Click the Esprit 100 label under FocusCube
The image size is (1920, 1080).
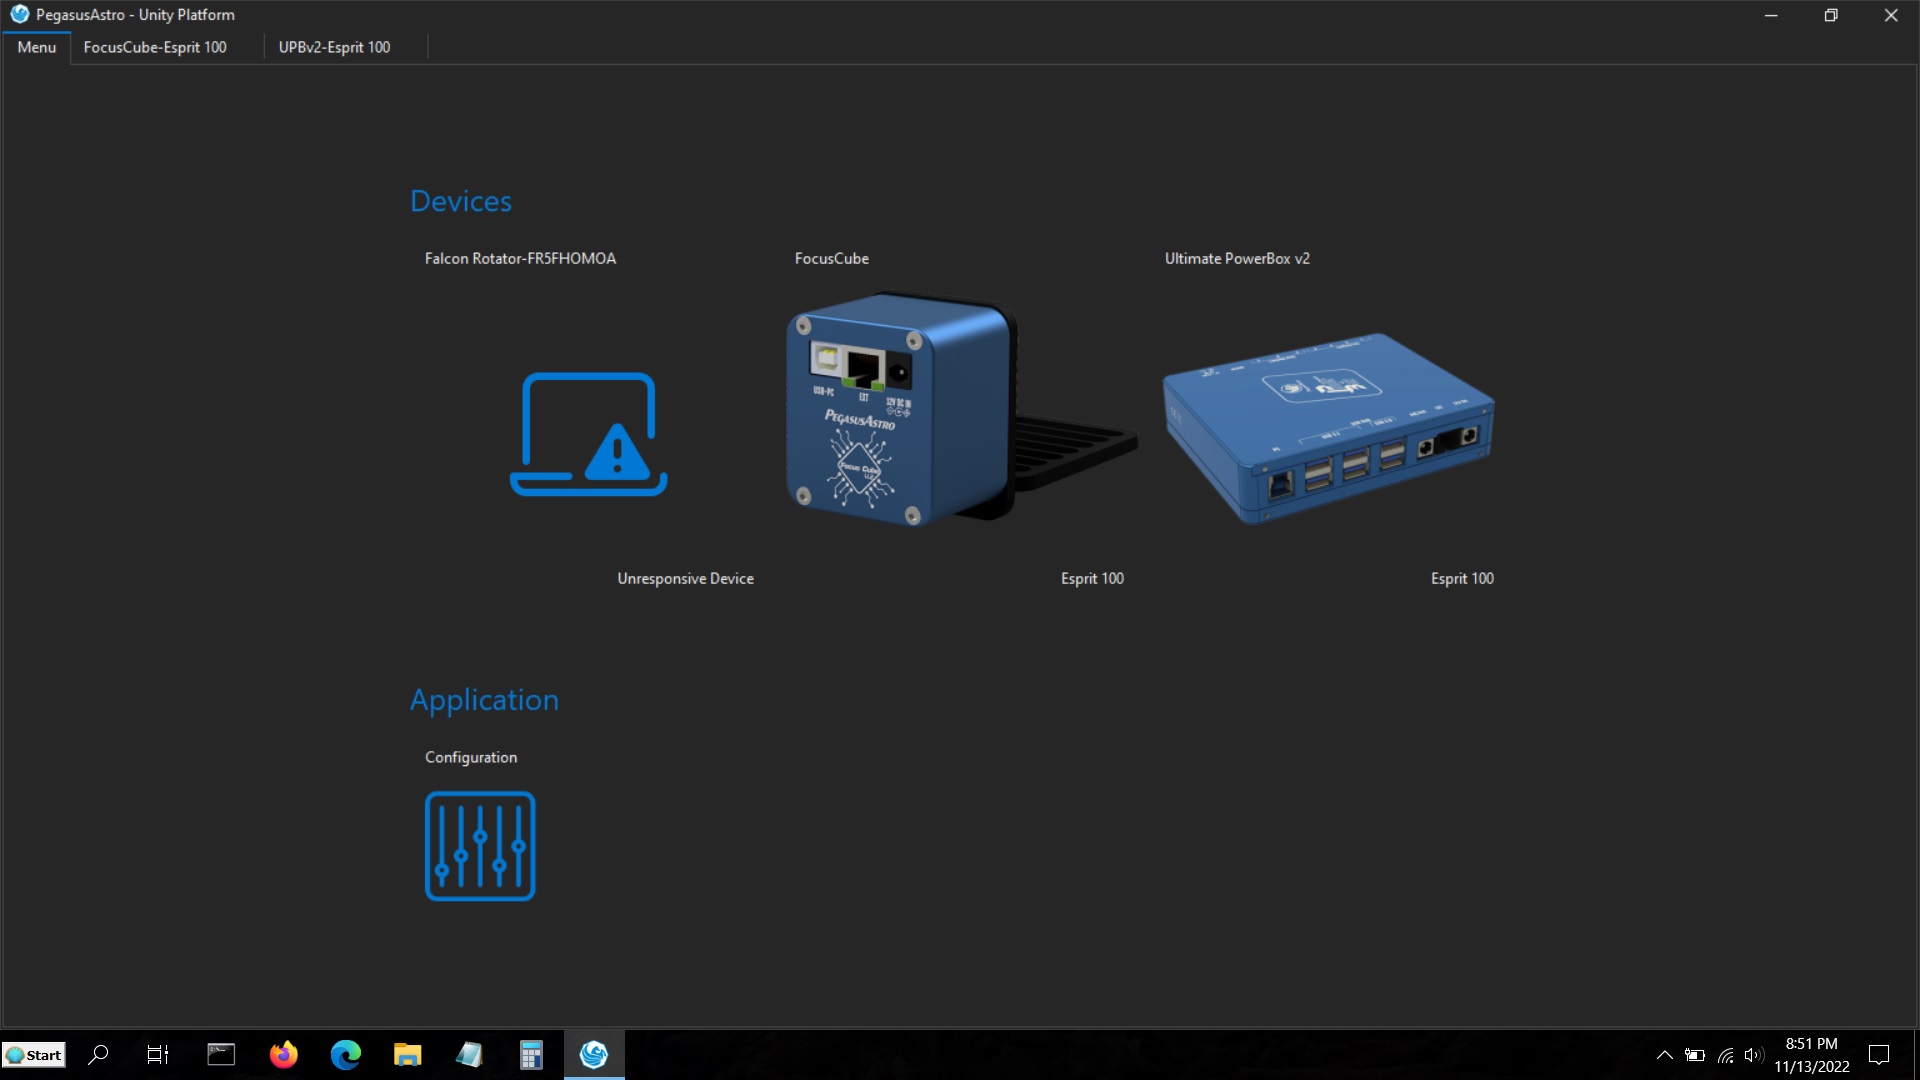[x=1092, y=578]
